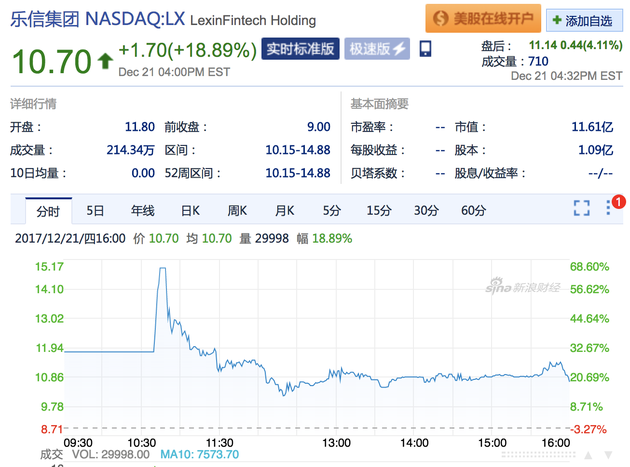Click the after-hours volume value 710

point(538,61)
